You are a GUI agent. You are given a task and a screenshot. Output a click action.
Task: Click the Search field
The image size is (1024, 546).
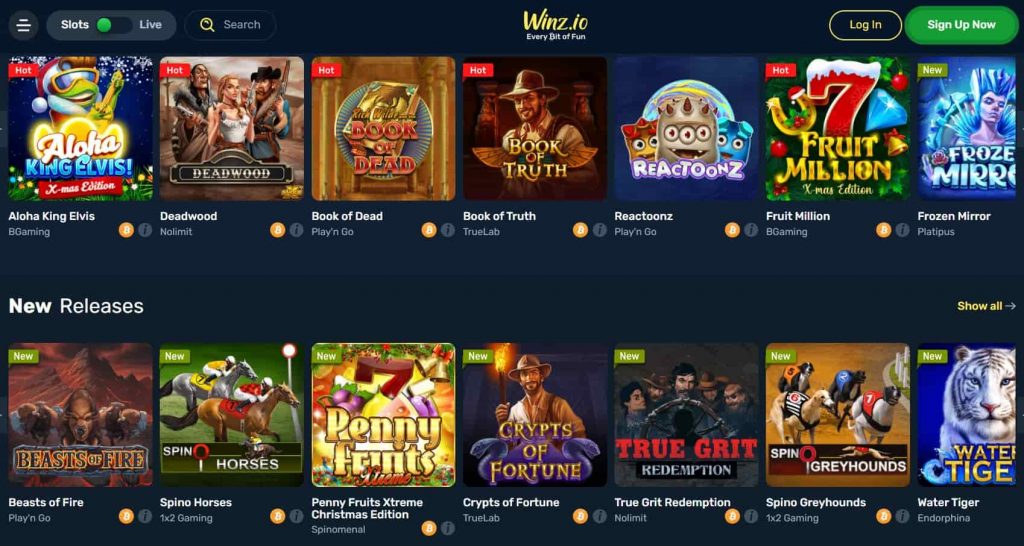coord(230,25)
